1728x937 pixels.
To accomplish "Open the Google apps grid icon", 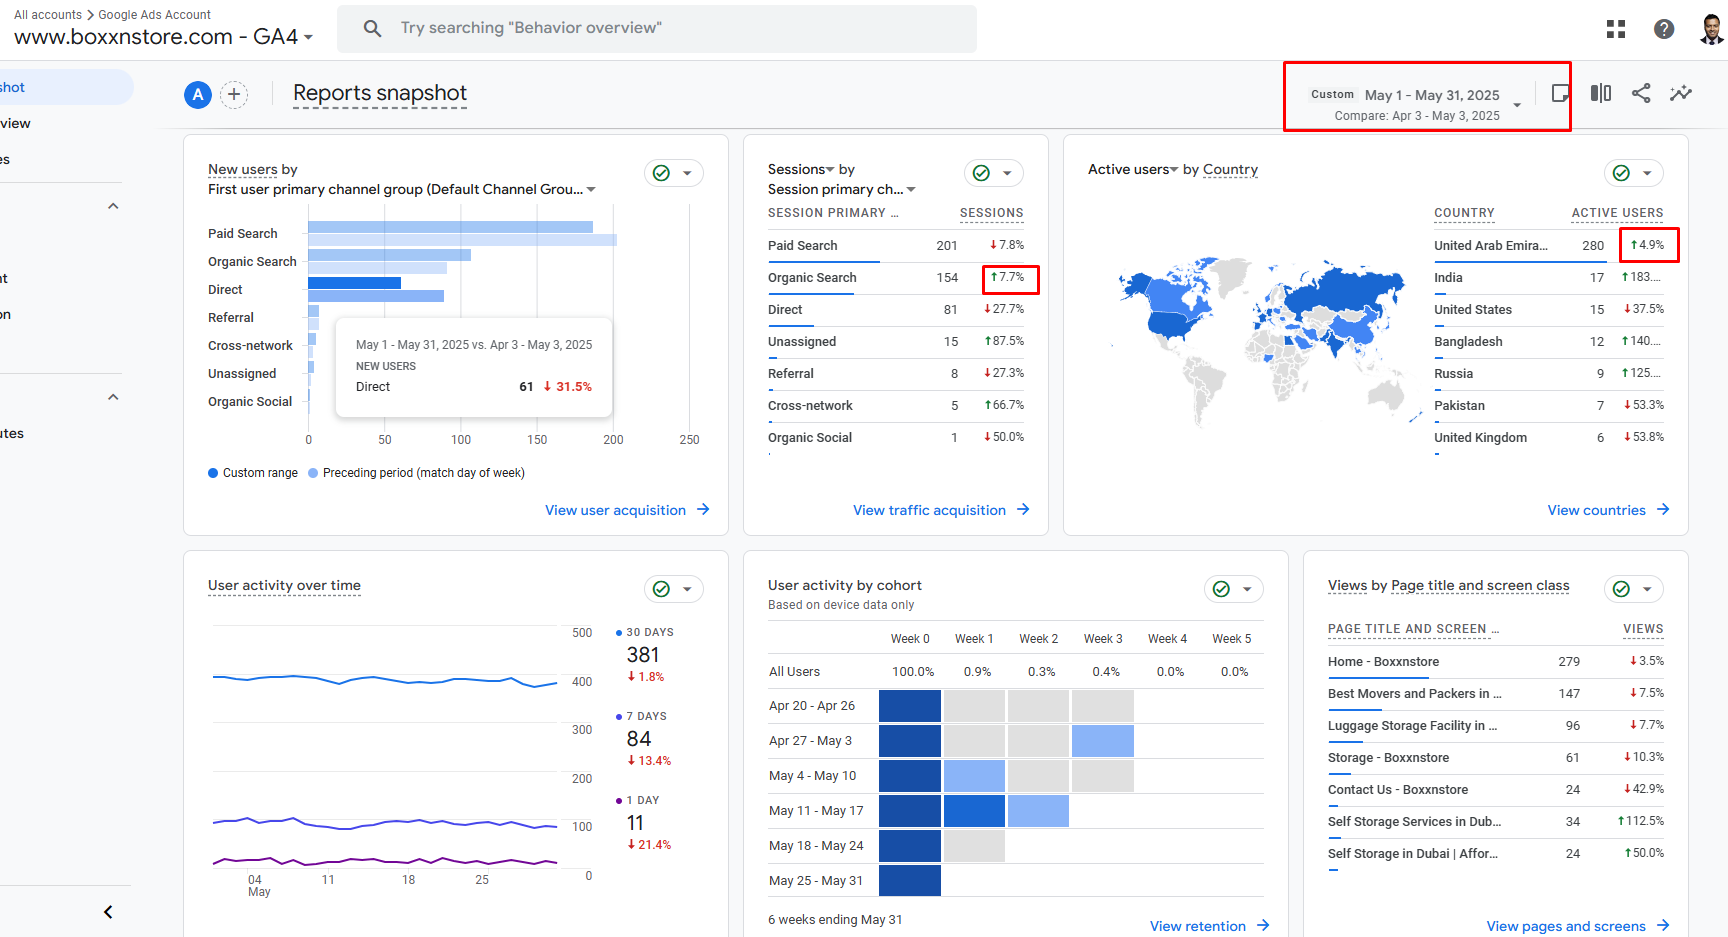I will pyautogui.click(x=1616, y=29).
